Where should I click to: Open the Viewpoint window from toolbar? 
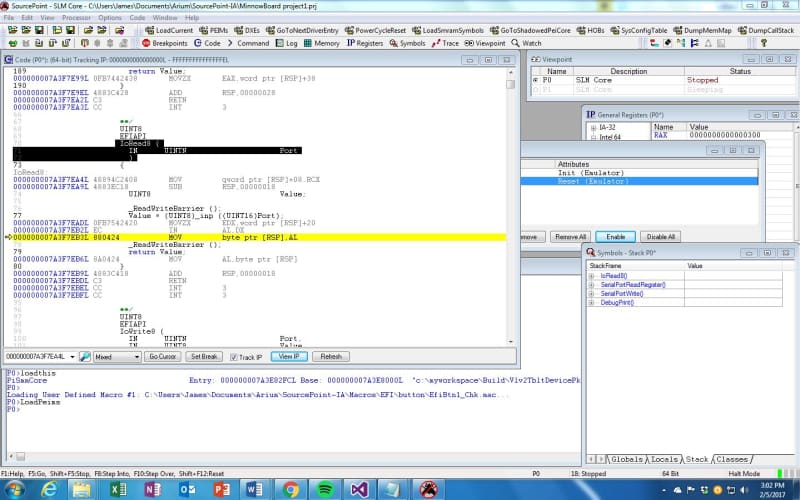coord(485,43)
